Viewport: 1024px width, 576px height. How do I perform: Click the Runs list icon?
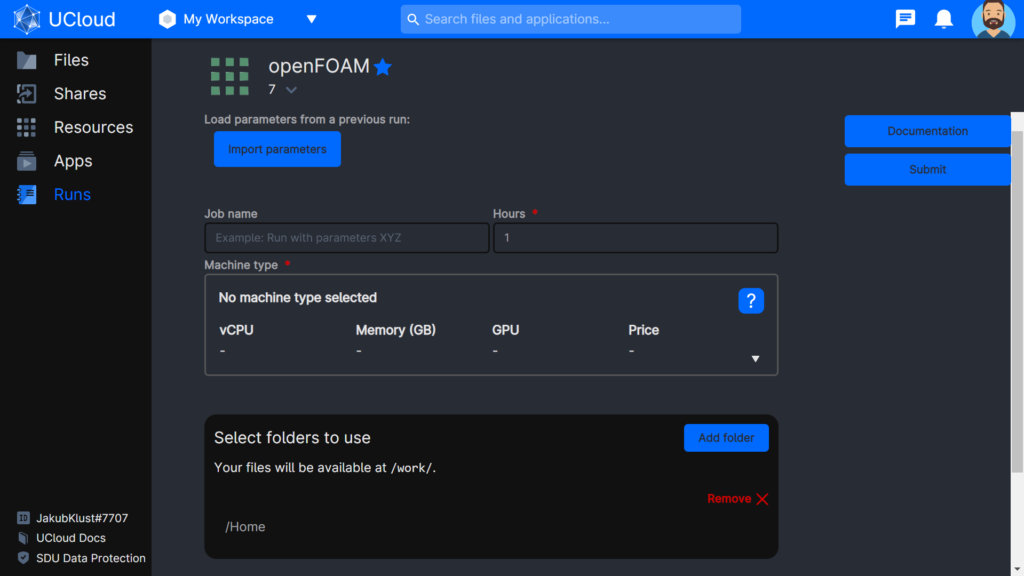[26, 195]
